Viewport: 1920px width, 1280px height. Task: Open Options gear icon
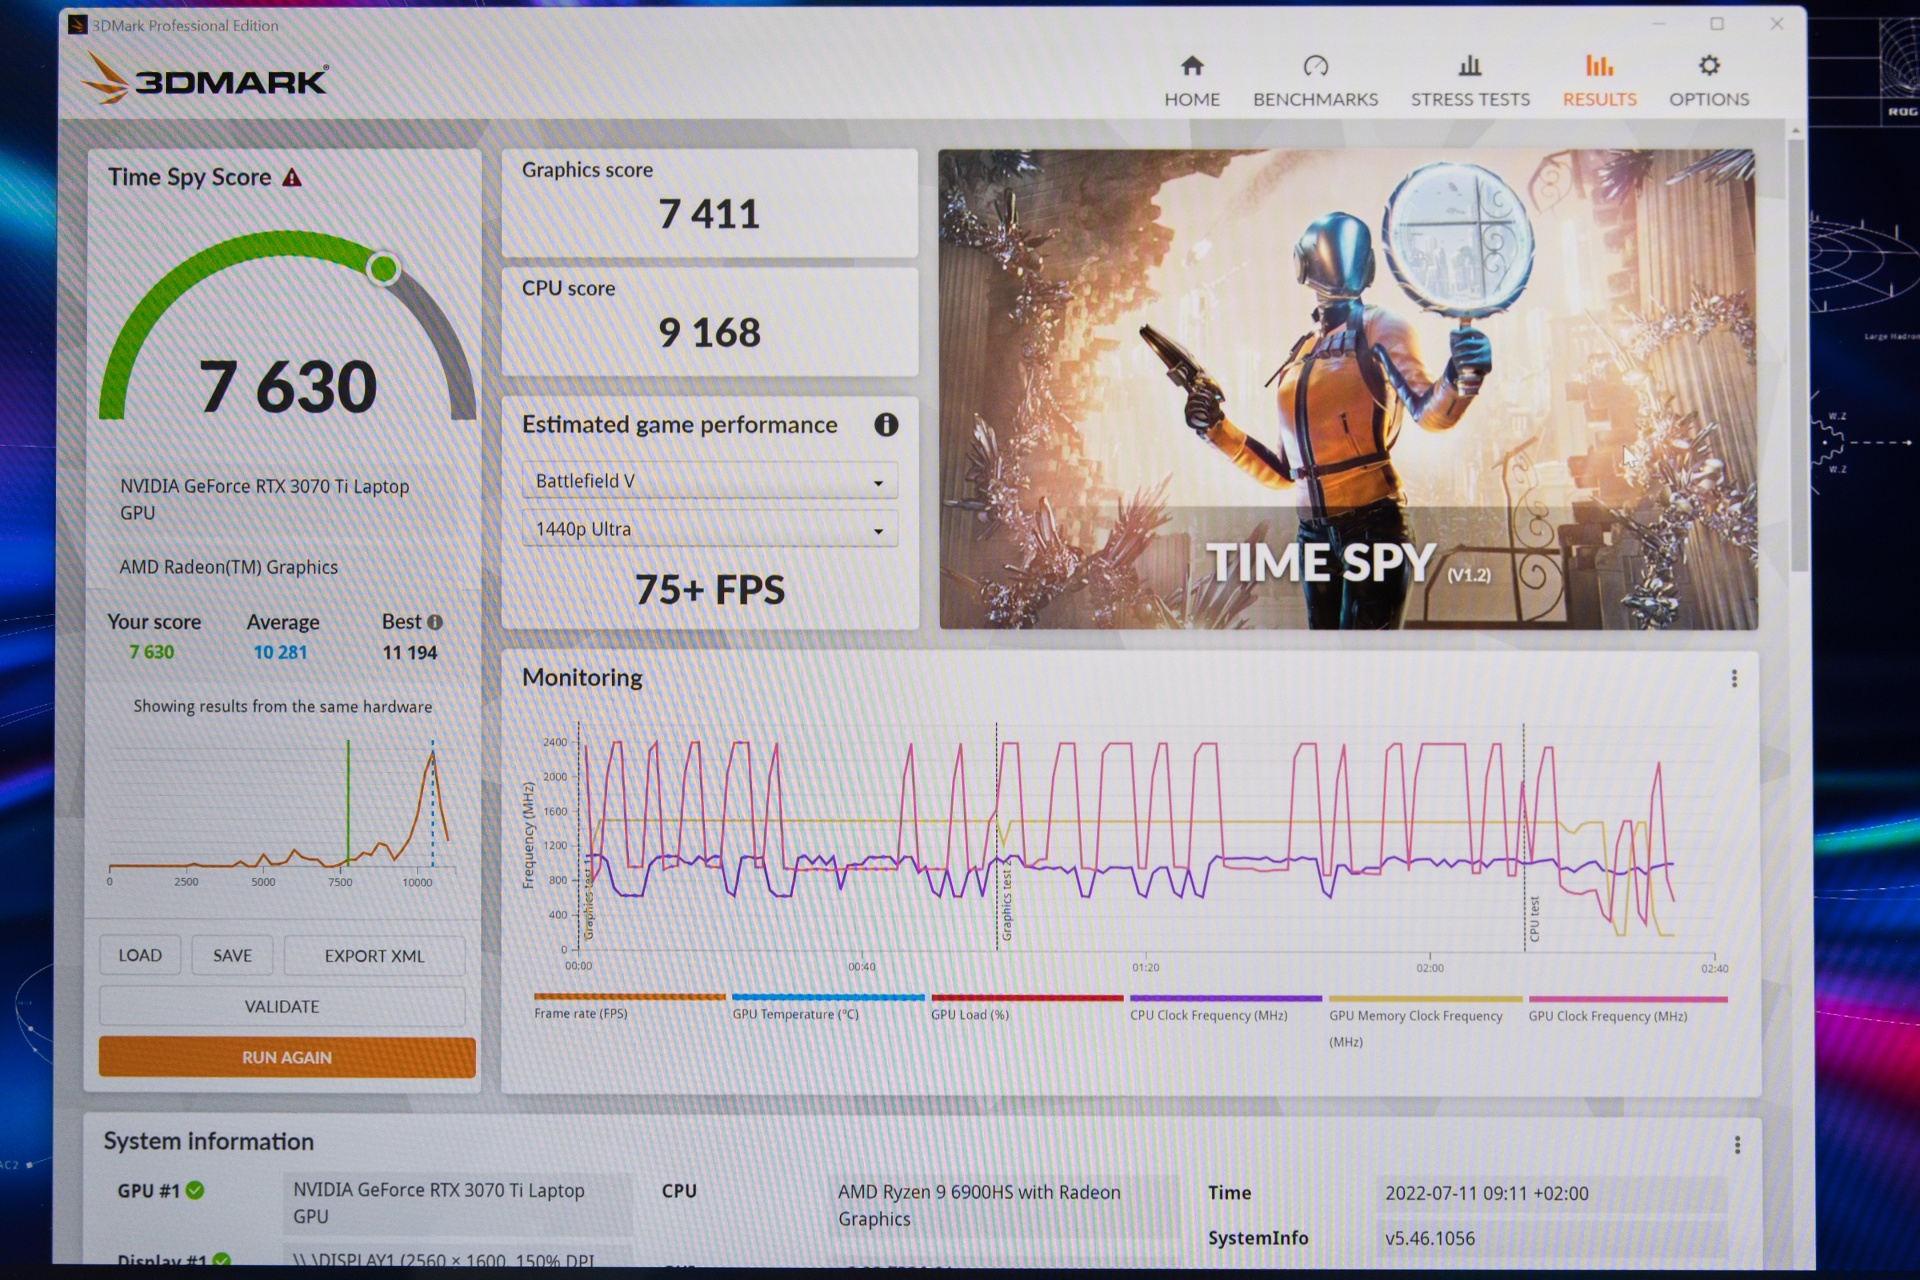pos(1708,67)
